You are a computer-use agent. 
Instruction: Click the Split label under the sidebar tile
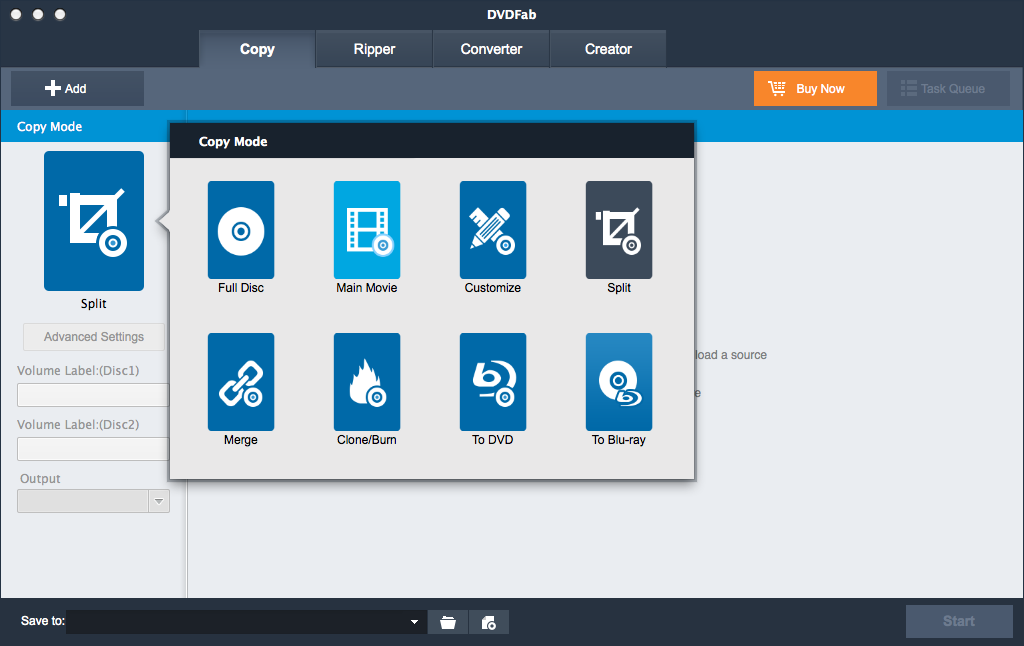[93, 304]
